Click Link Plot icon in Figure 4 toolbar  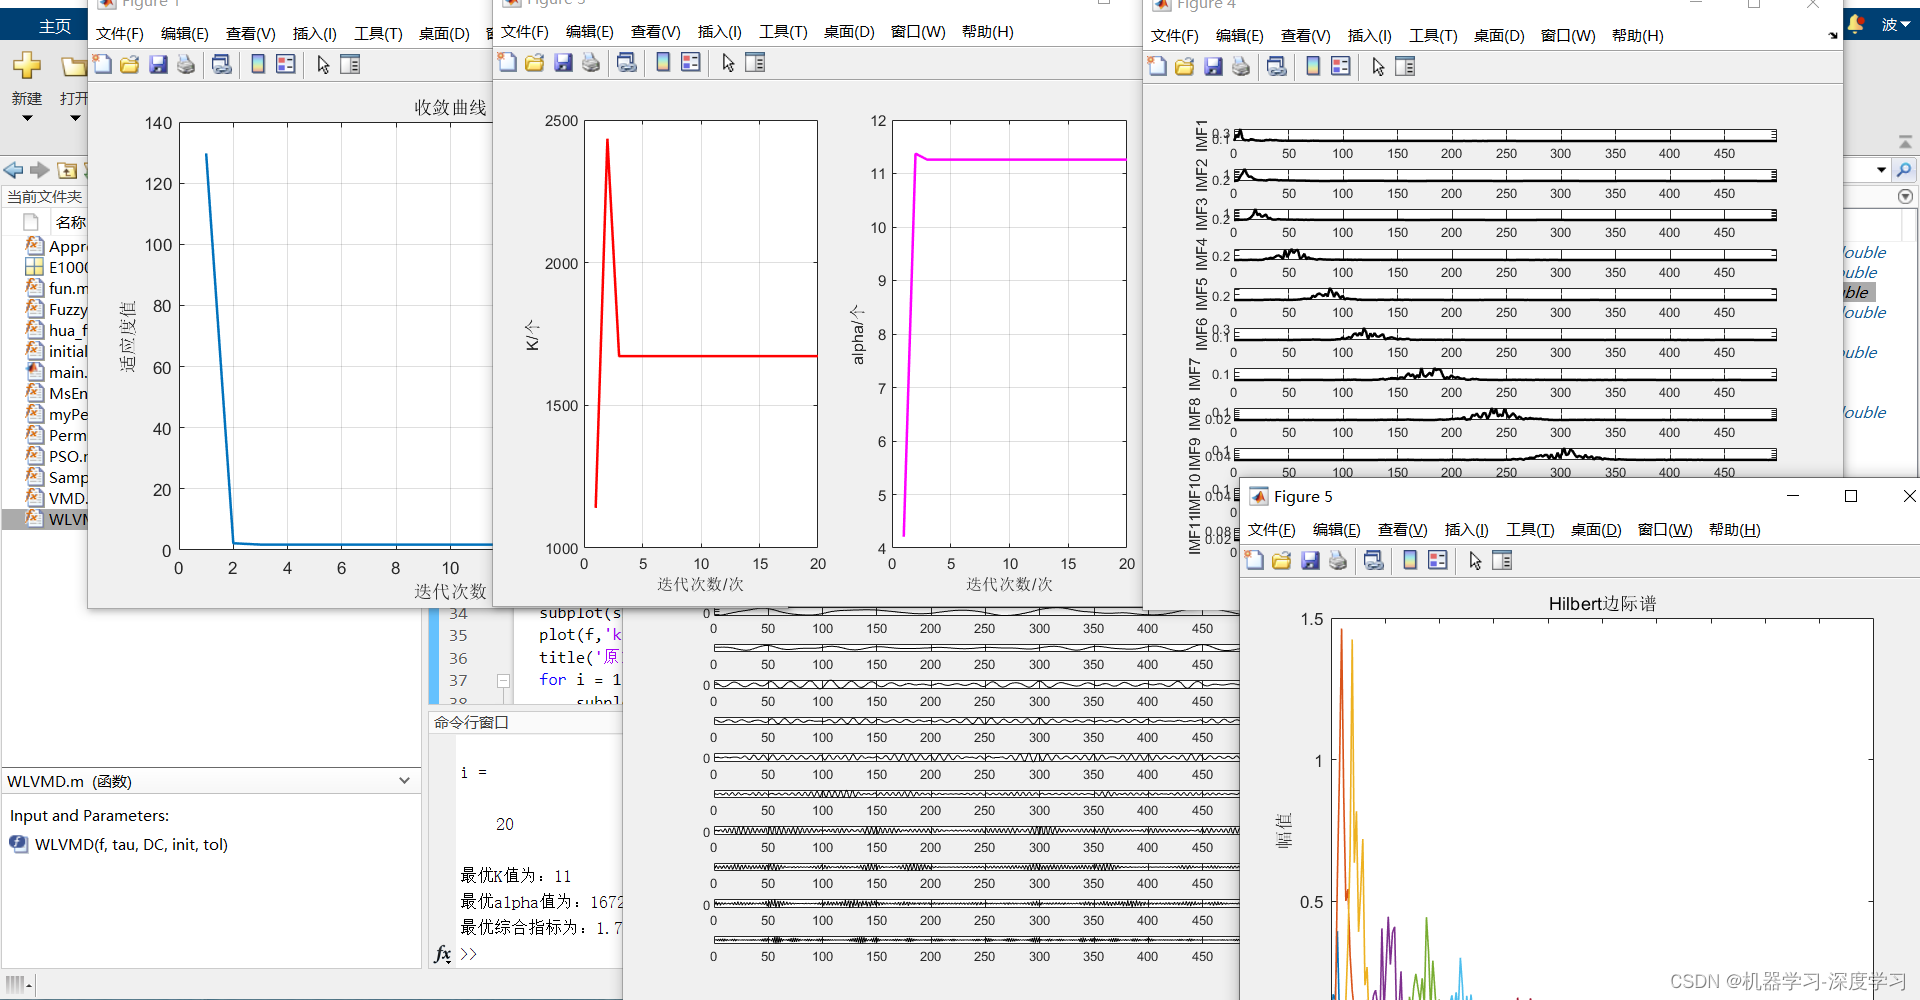click(1277, 66)
